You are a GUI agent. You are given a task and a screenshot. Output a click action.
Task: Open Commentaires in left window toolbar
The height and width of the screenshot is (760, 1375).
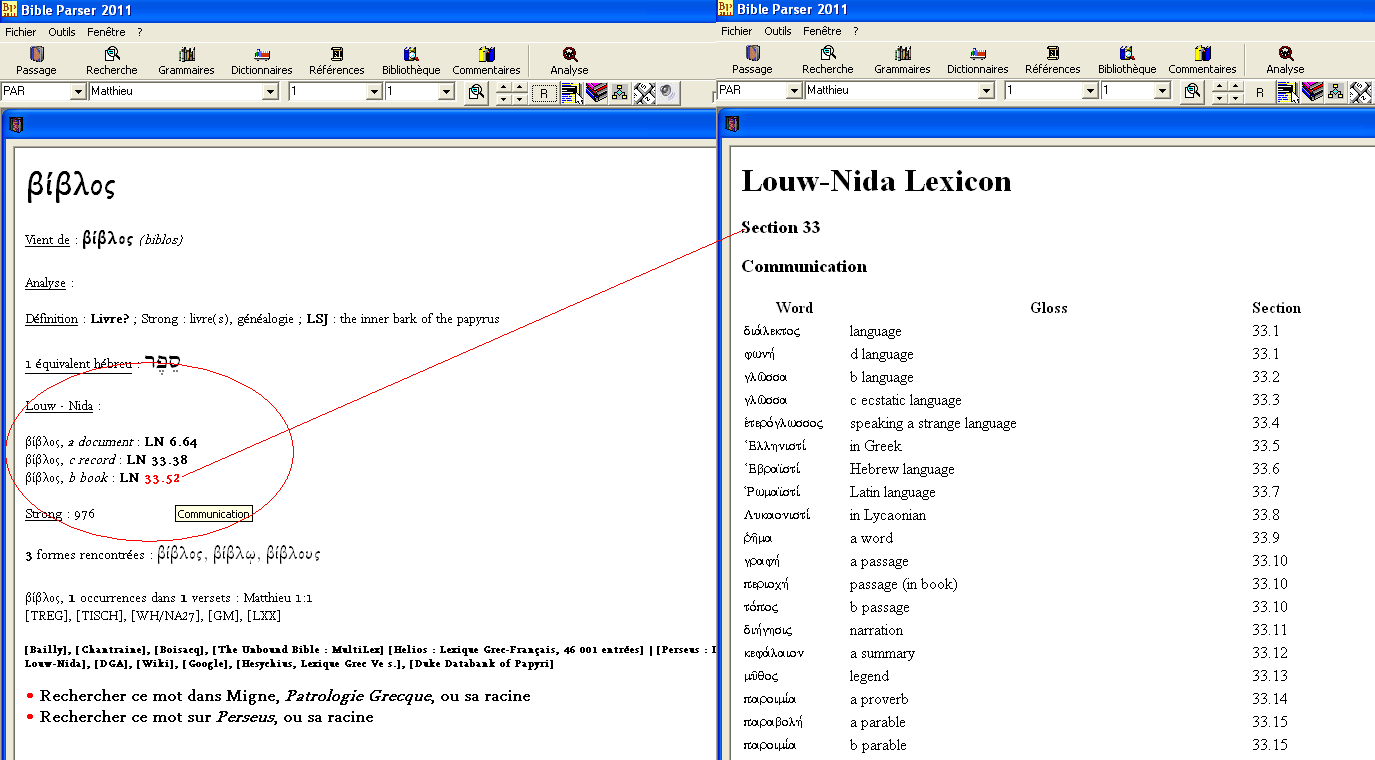pyautogui.click(x=487, y=60)
